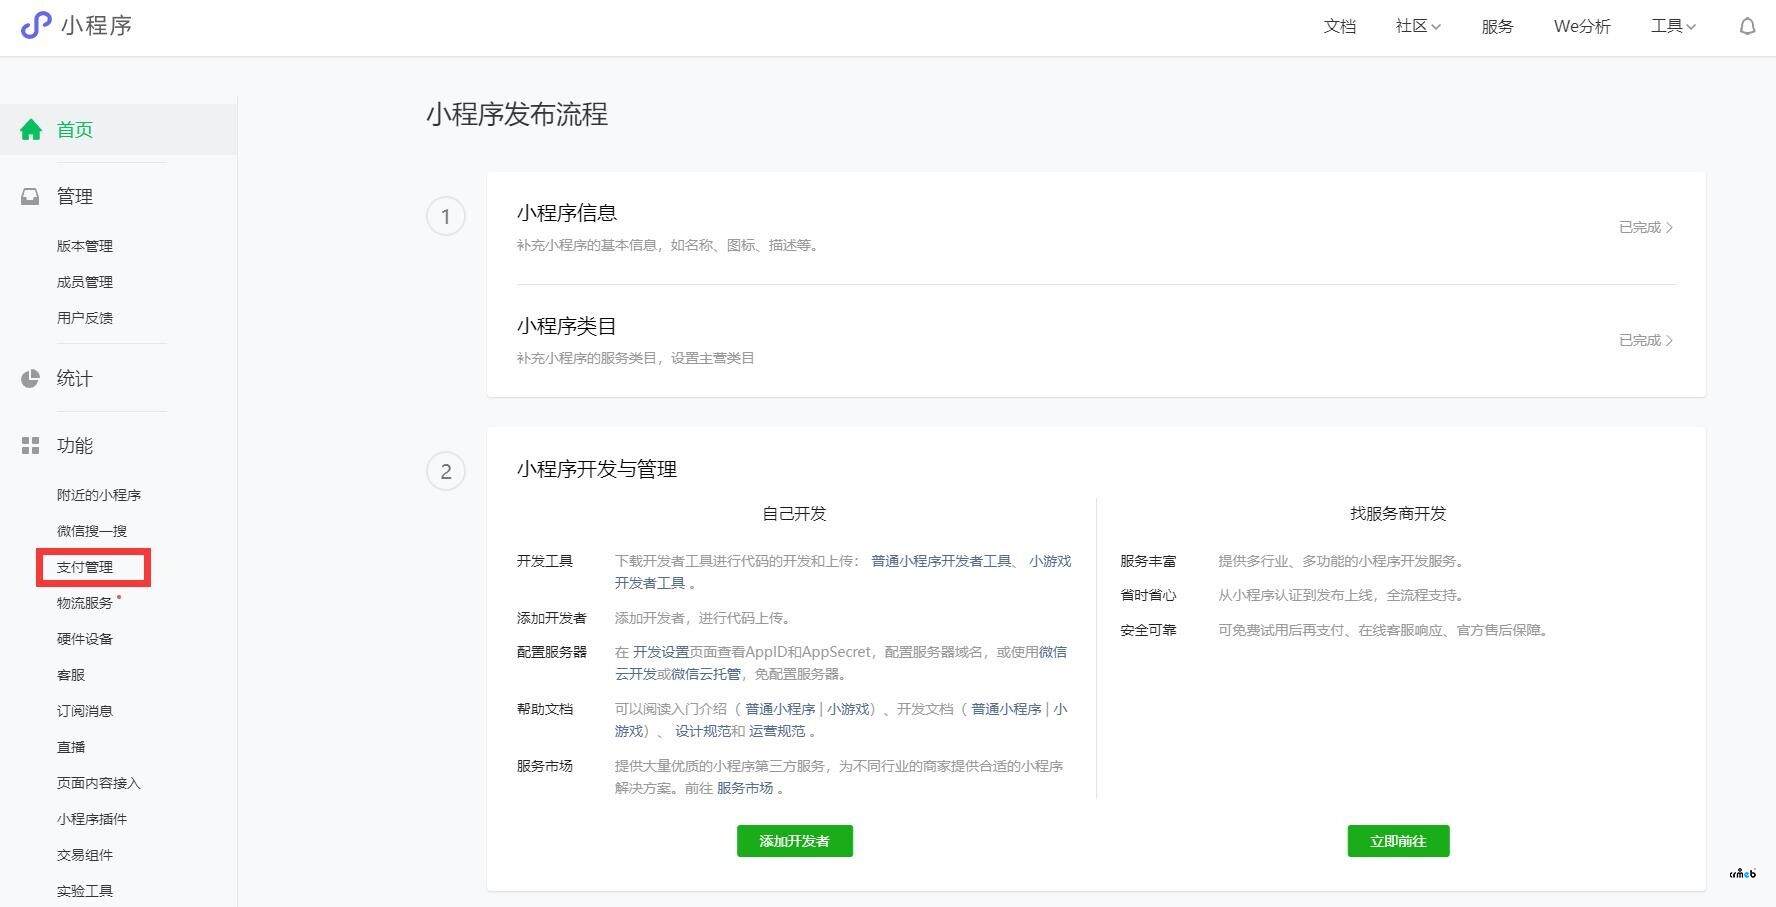Click the 帮助文档 label

point(545,709)
